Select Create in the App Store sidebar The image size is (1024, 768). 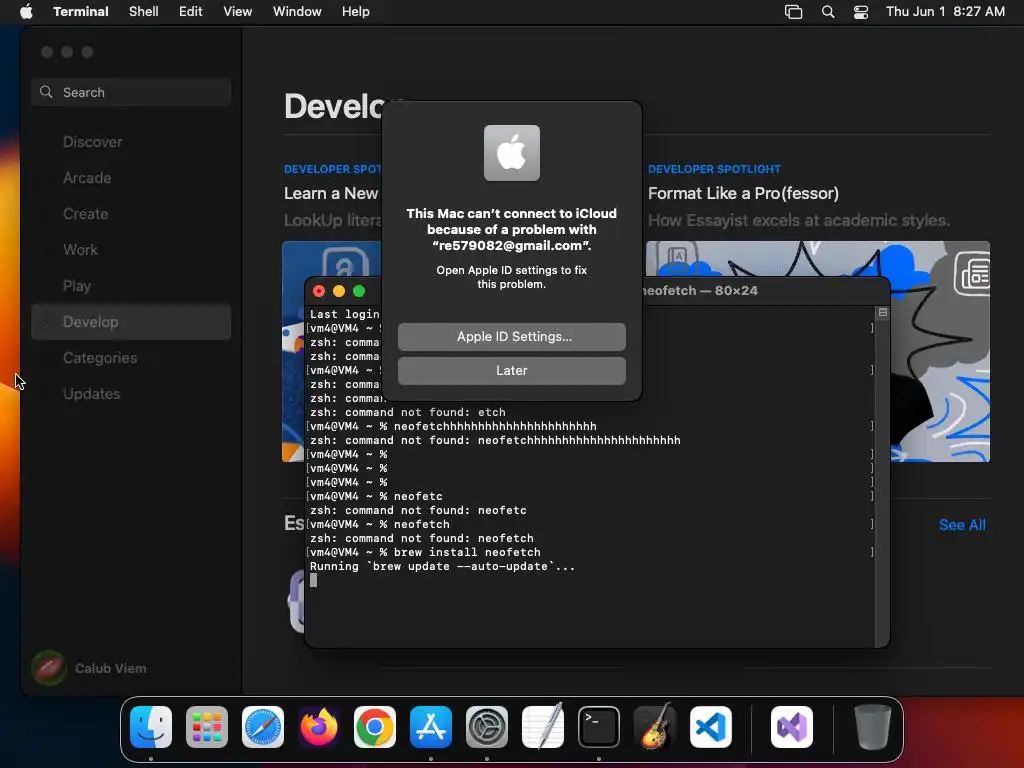click(131, 214)
